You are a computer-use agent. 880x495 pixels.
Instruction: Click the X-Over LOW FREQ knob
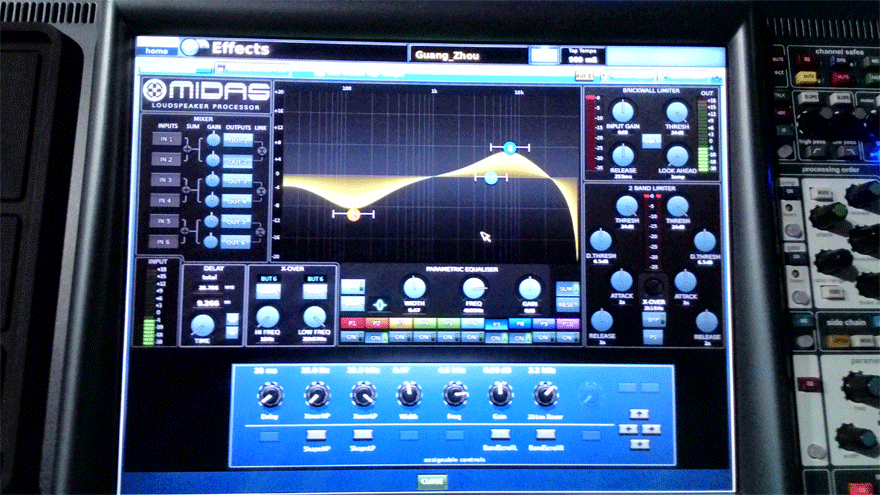(x=314, y=317)
